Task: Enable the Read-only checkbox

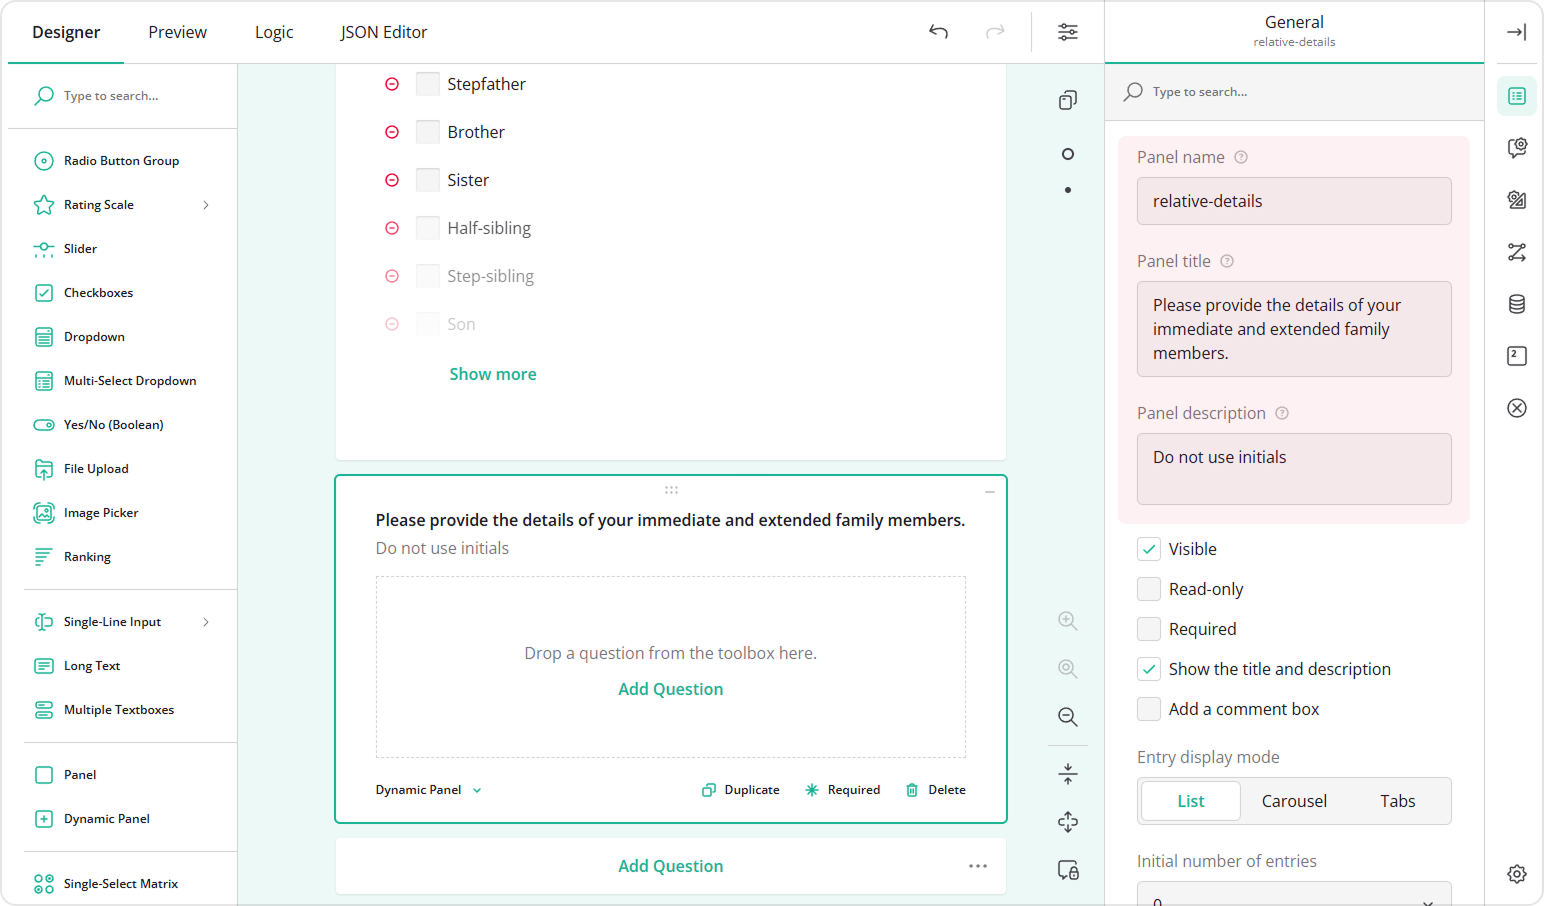Action: (x=1148, y=589)
